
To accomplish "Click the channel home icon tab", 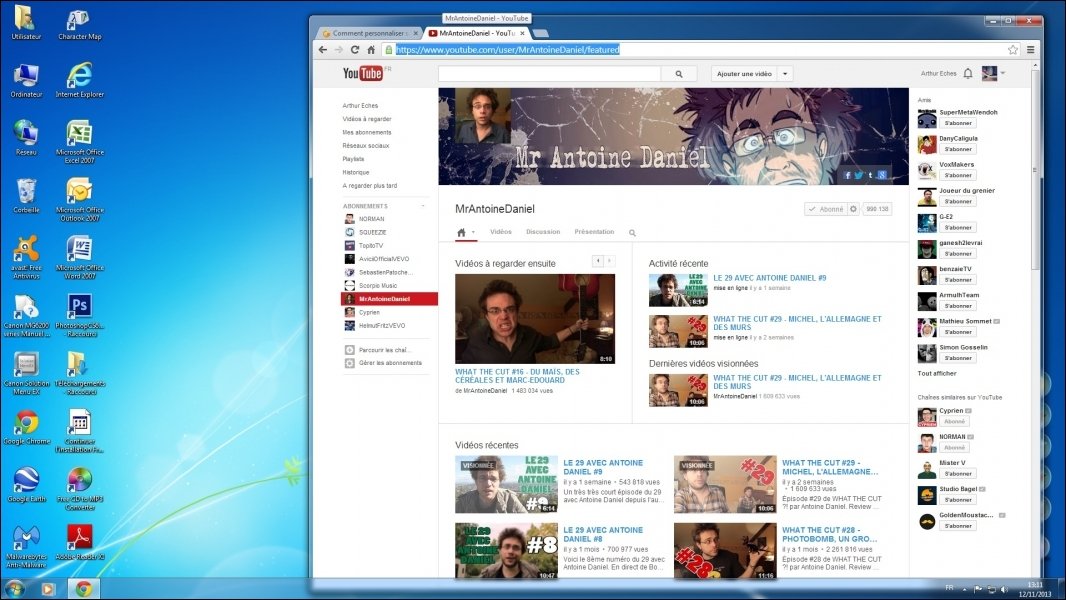I will tap(462, 232).
